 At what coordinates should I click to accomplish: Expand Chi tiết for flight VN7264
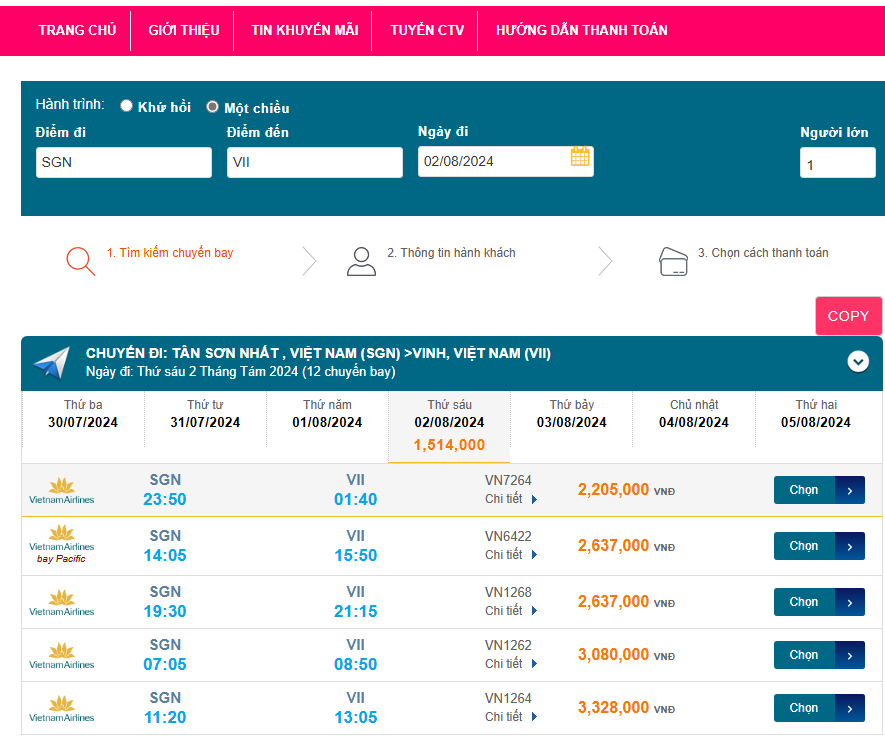511,499
